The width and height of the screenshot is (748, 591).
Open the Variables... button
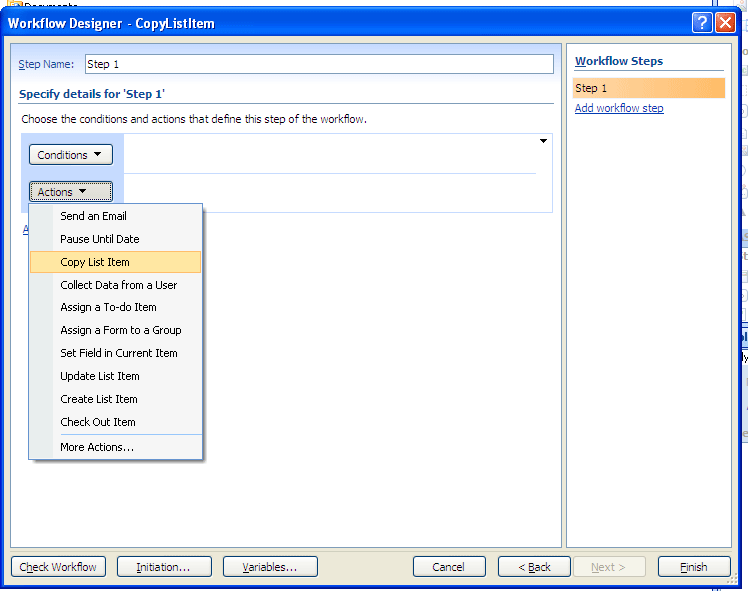coord(270,567)
